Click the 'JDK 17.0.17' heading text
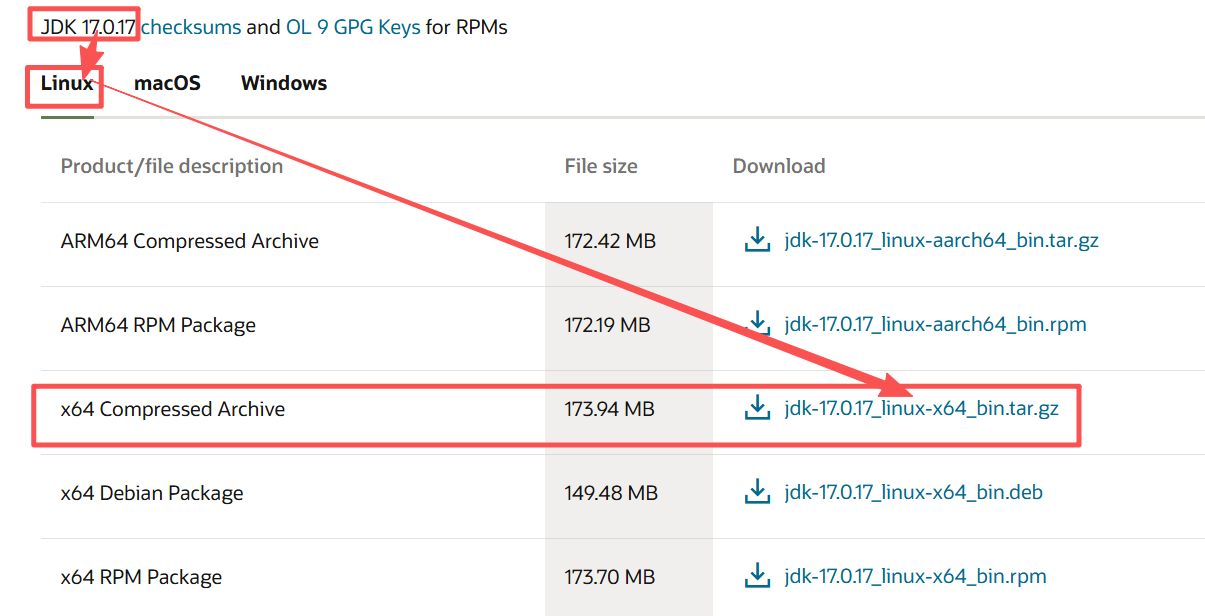The image size is (1205, 616). click(88, 27)
